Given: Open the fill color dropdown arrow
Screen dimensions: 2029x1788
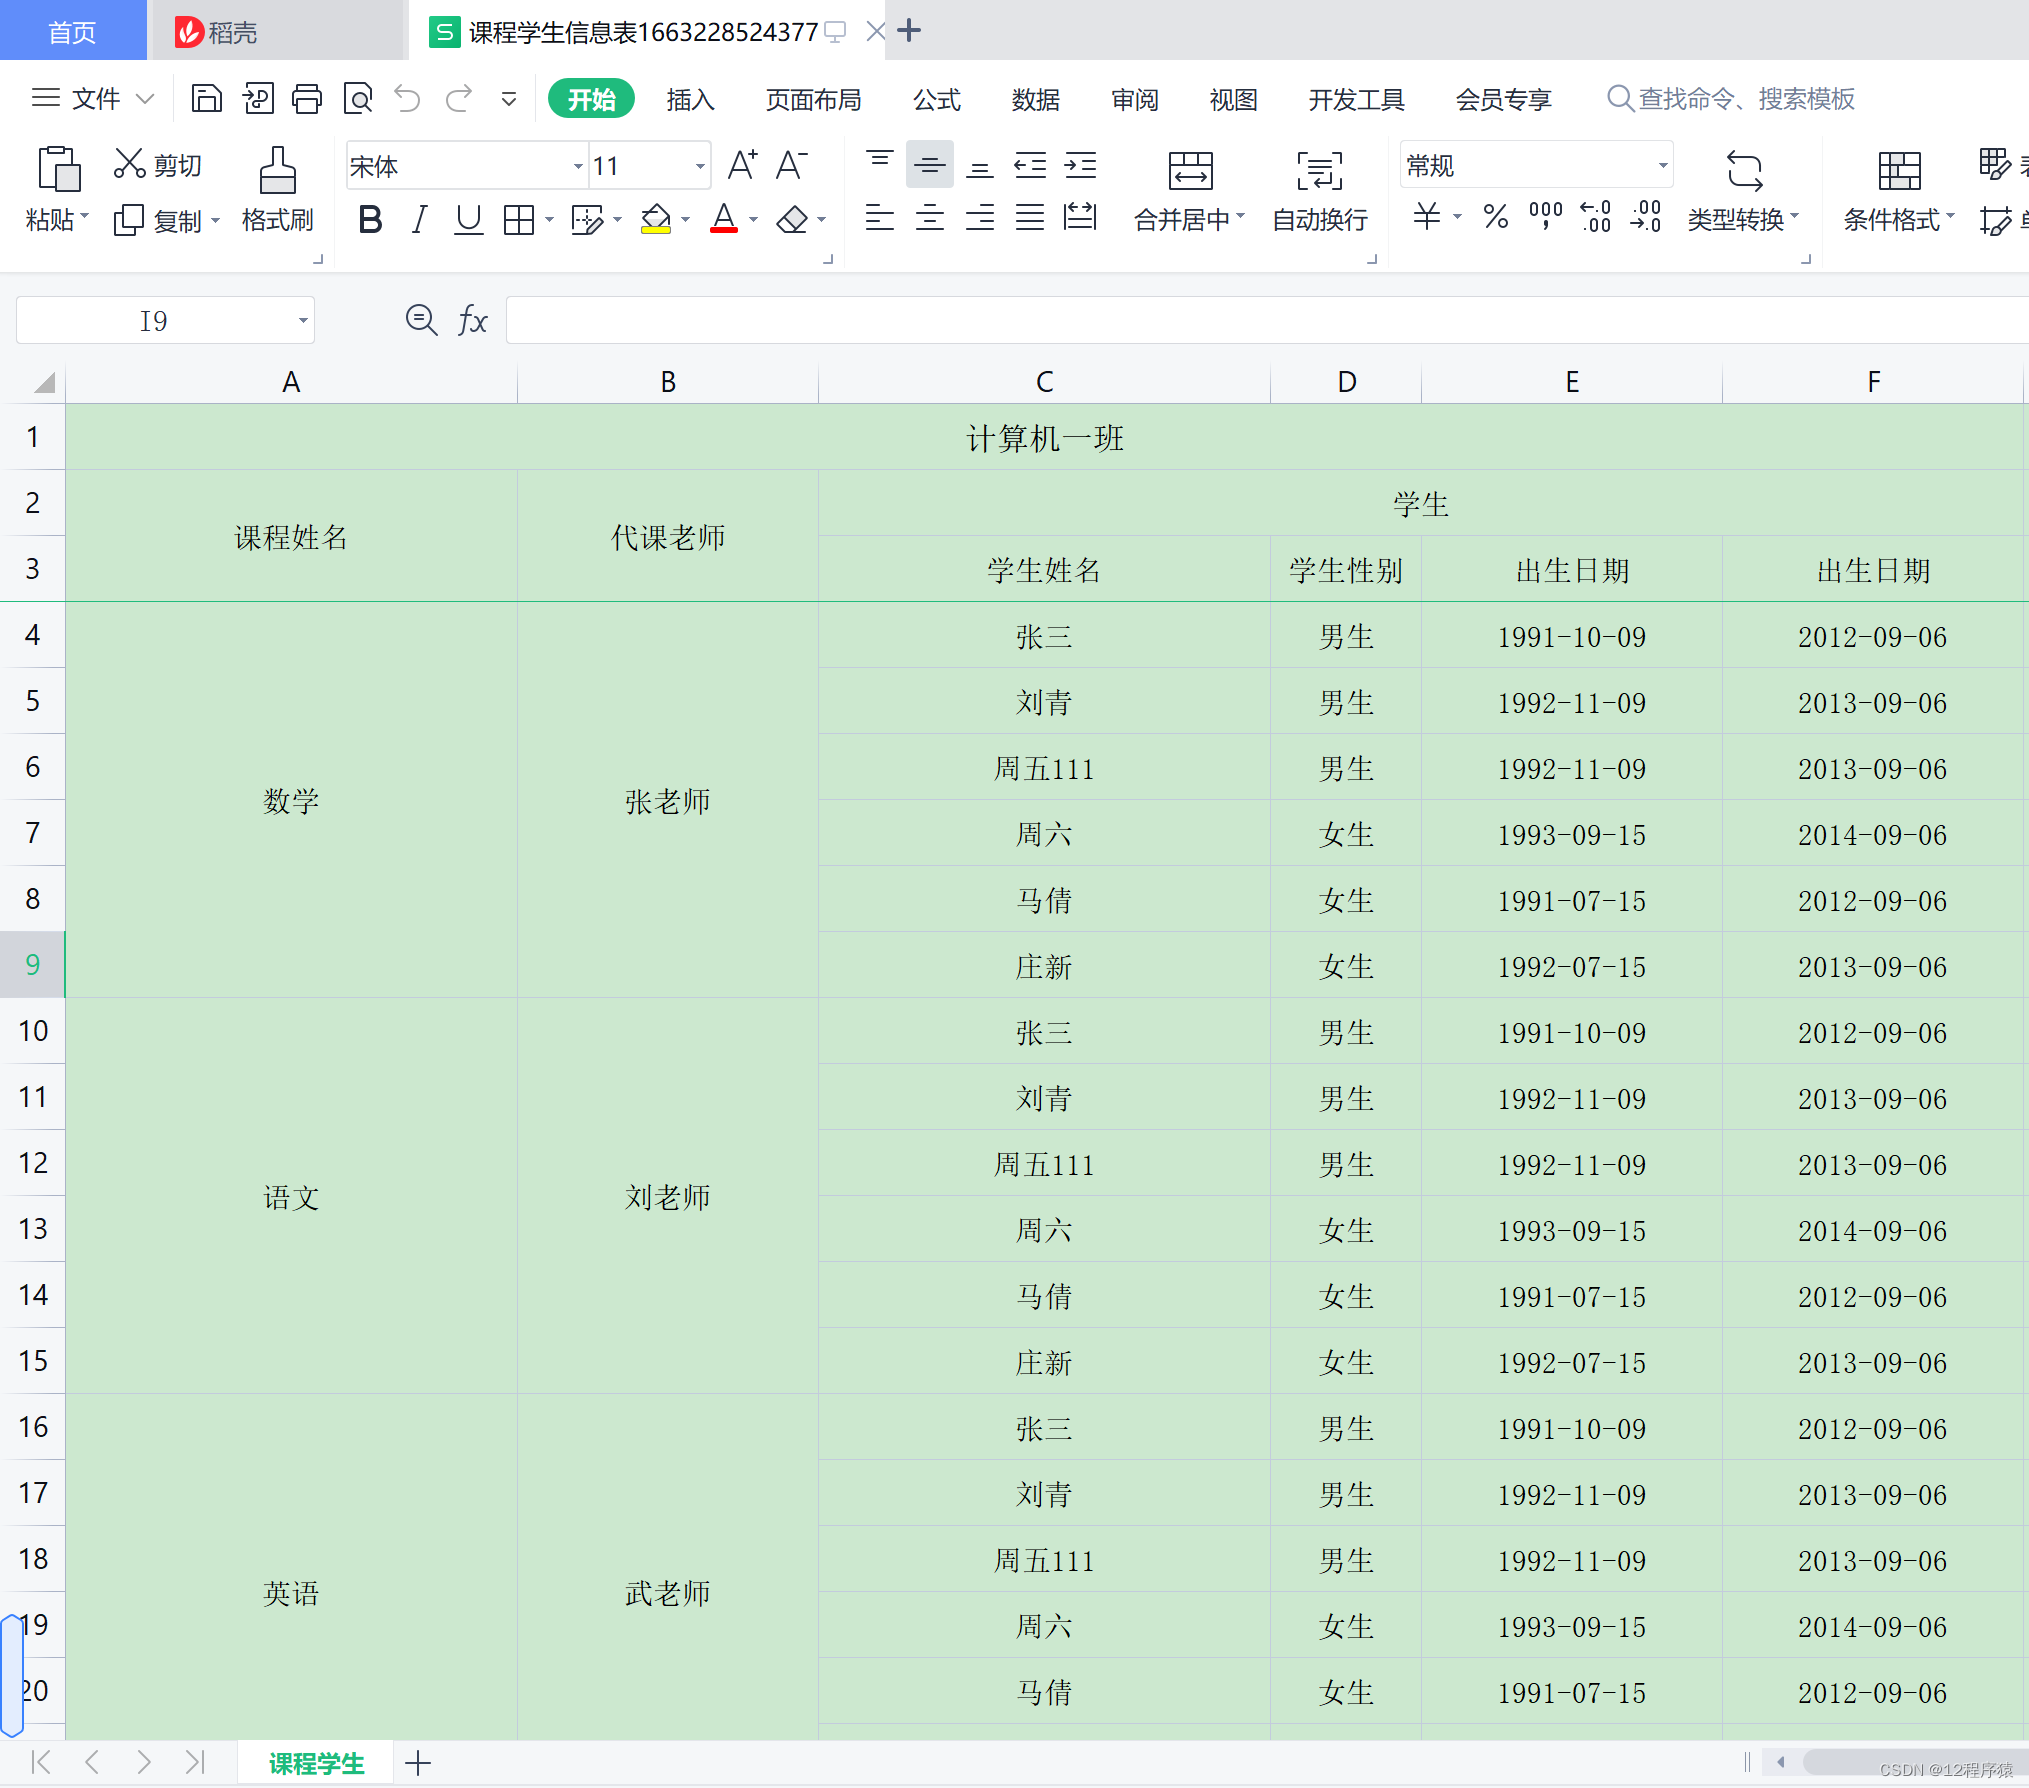Looking at the screenshot, I should (x=685, y=220).
